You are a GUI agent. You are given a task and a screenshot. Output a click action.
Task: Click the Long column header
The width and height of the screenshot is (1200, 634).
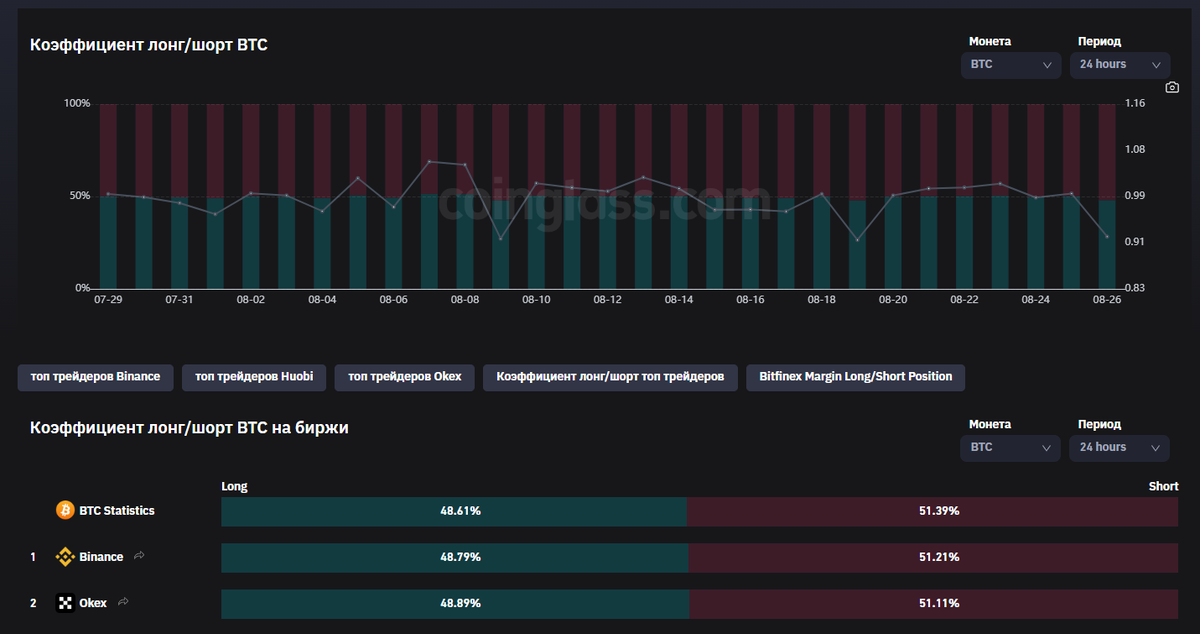(x=234, y=487)
